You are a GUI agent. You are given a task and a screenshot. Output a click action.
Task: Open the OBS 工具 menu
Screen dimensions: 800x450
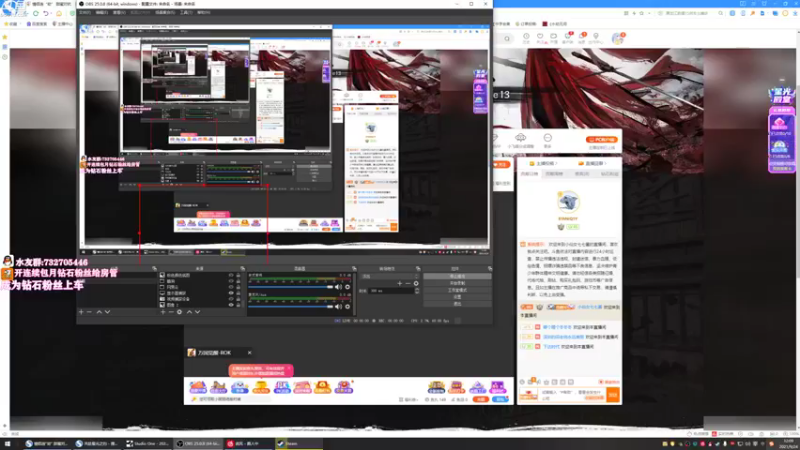pyautogui.click(x=186, y=12)
